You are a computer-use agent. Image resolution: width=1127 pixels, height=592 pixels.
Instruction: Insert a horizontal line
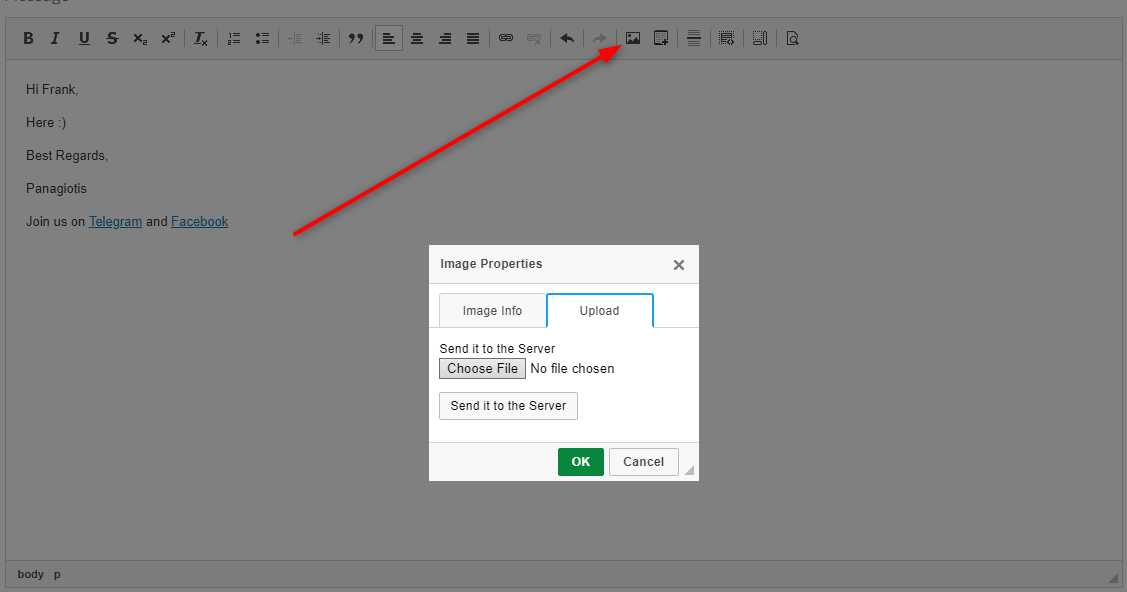[694, 38]
